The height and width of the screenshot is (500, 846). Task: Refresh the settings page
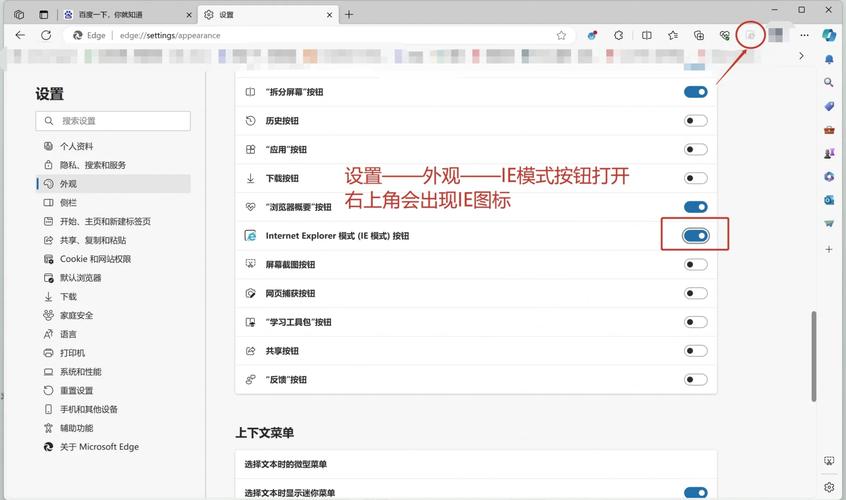tap(46, 35)
